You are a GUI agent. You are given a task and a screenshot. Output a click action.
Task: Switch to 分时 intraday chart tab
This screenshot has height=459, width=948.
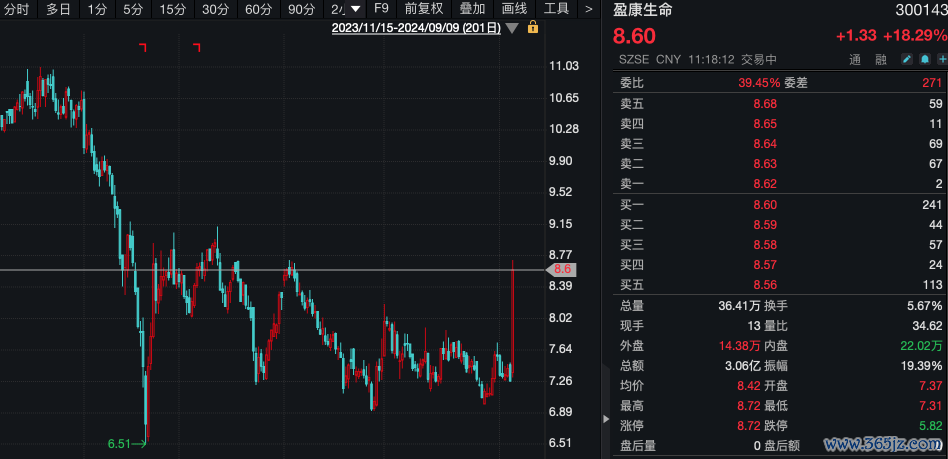click(16, 9)
